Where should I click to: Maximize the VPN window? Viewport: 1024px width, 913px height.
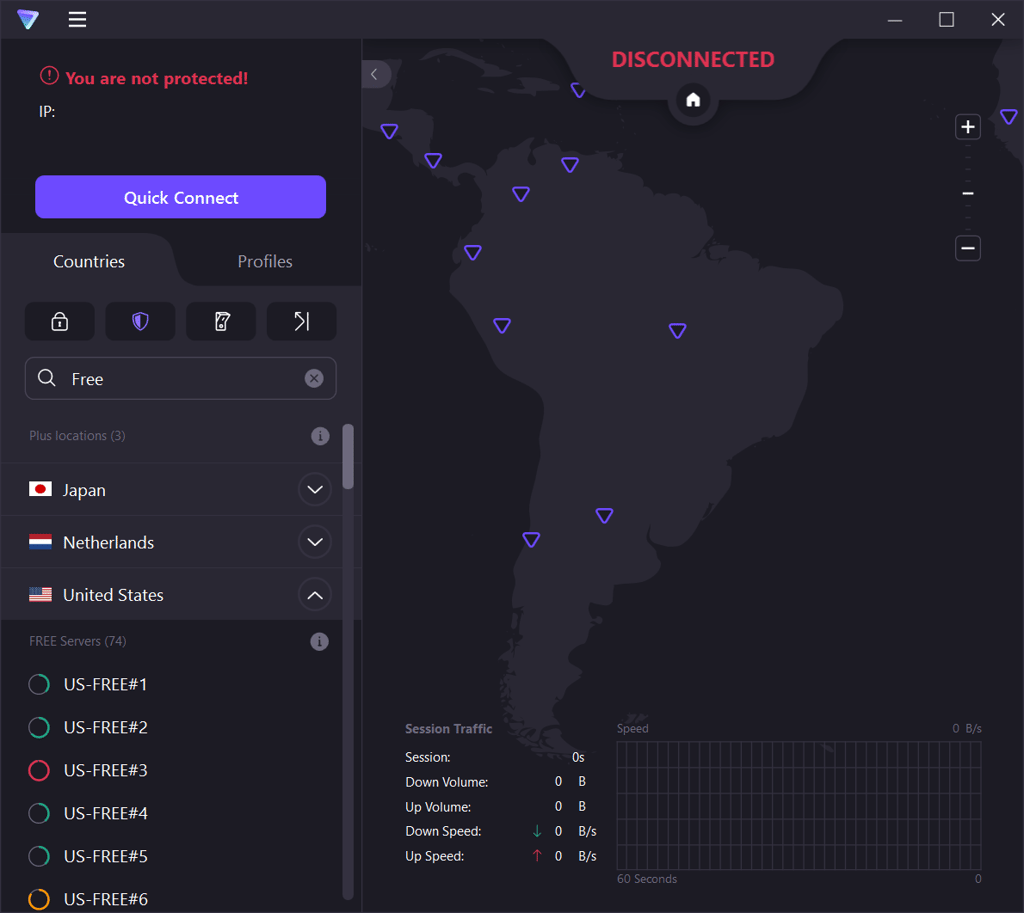coord(946,20)
